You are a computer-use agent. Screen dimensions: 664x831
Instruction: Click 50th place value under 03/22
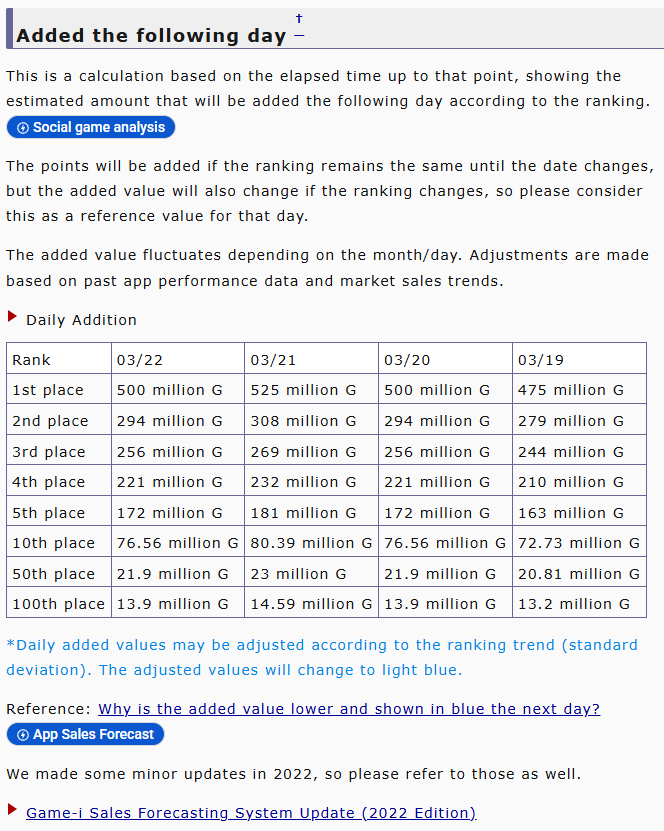[x=178, y=572]
